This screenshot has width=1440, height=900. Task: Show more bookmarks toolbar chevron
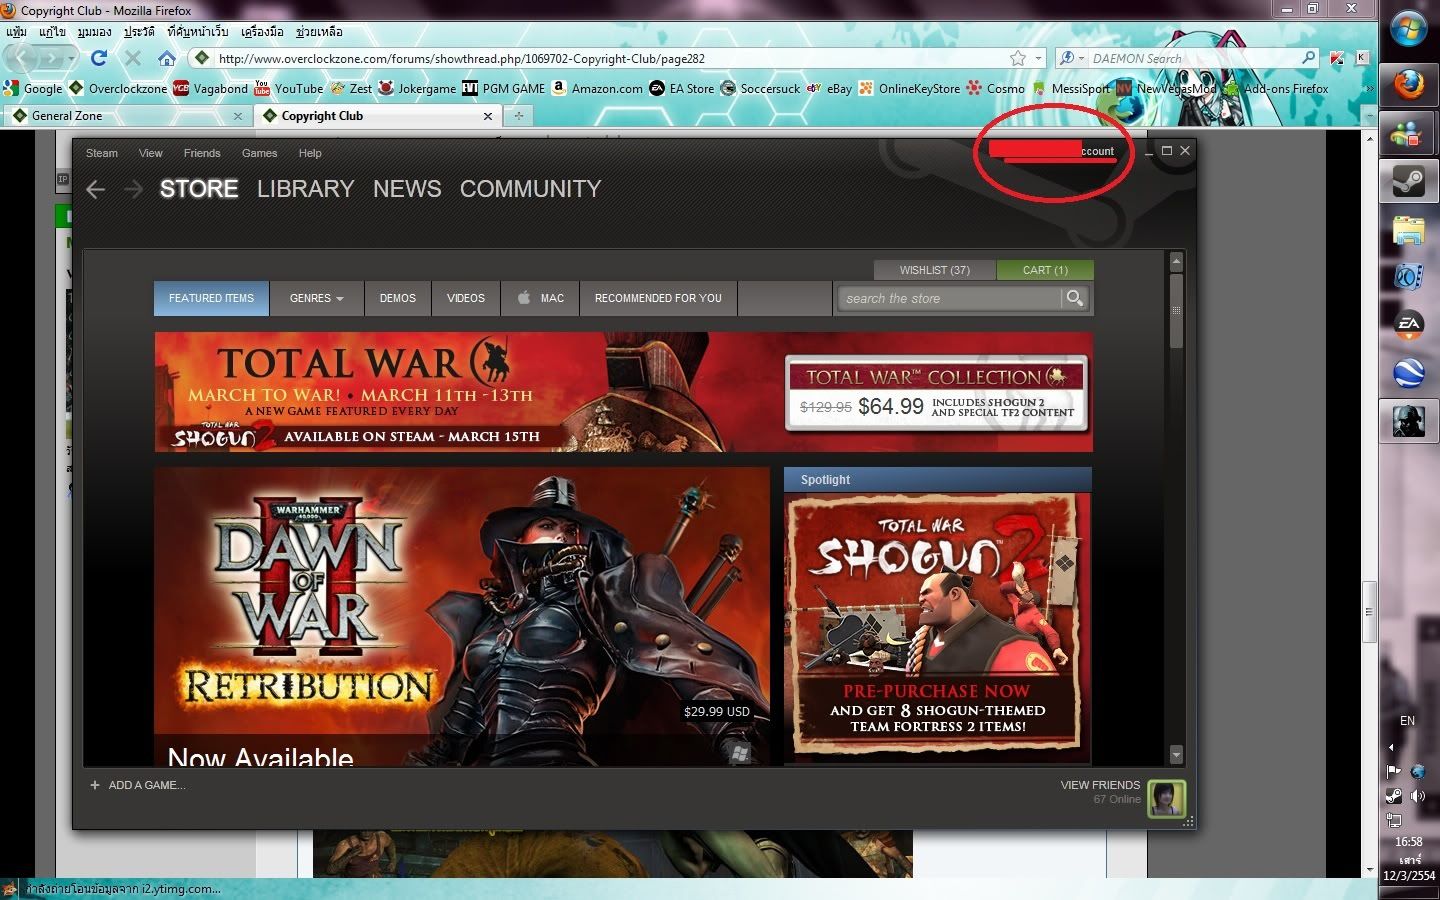tap(1369, 88)
